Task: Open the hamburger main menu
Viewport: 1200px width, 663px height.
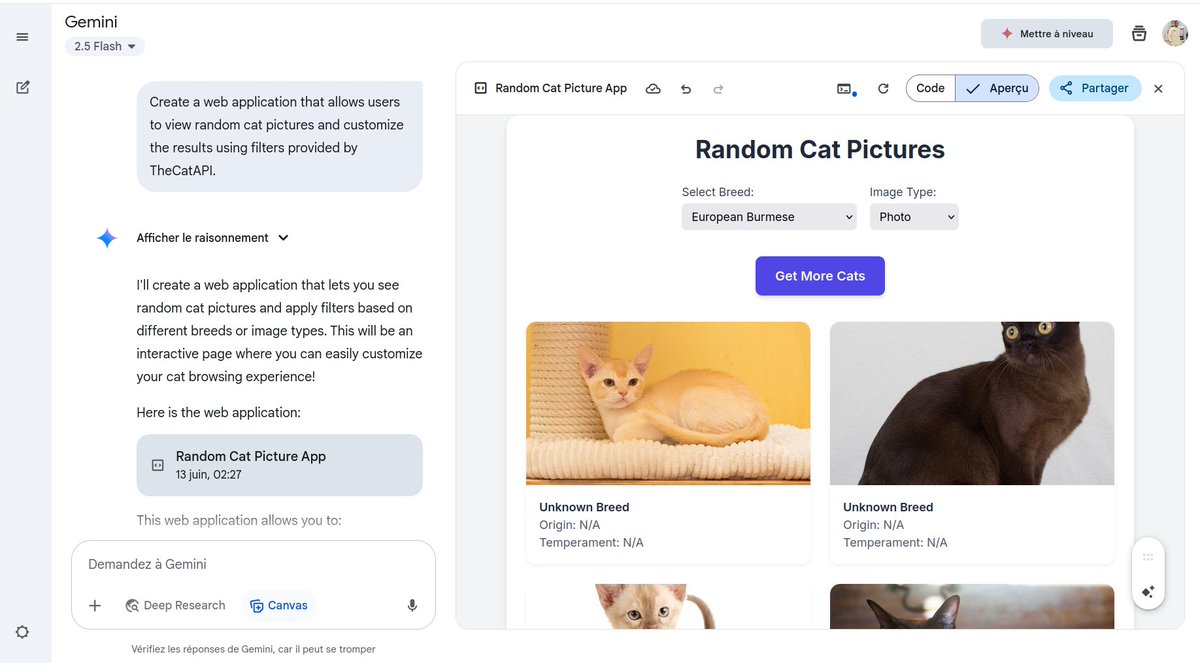Action: coord(22,37)
